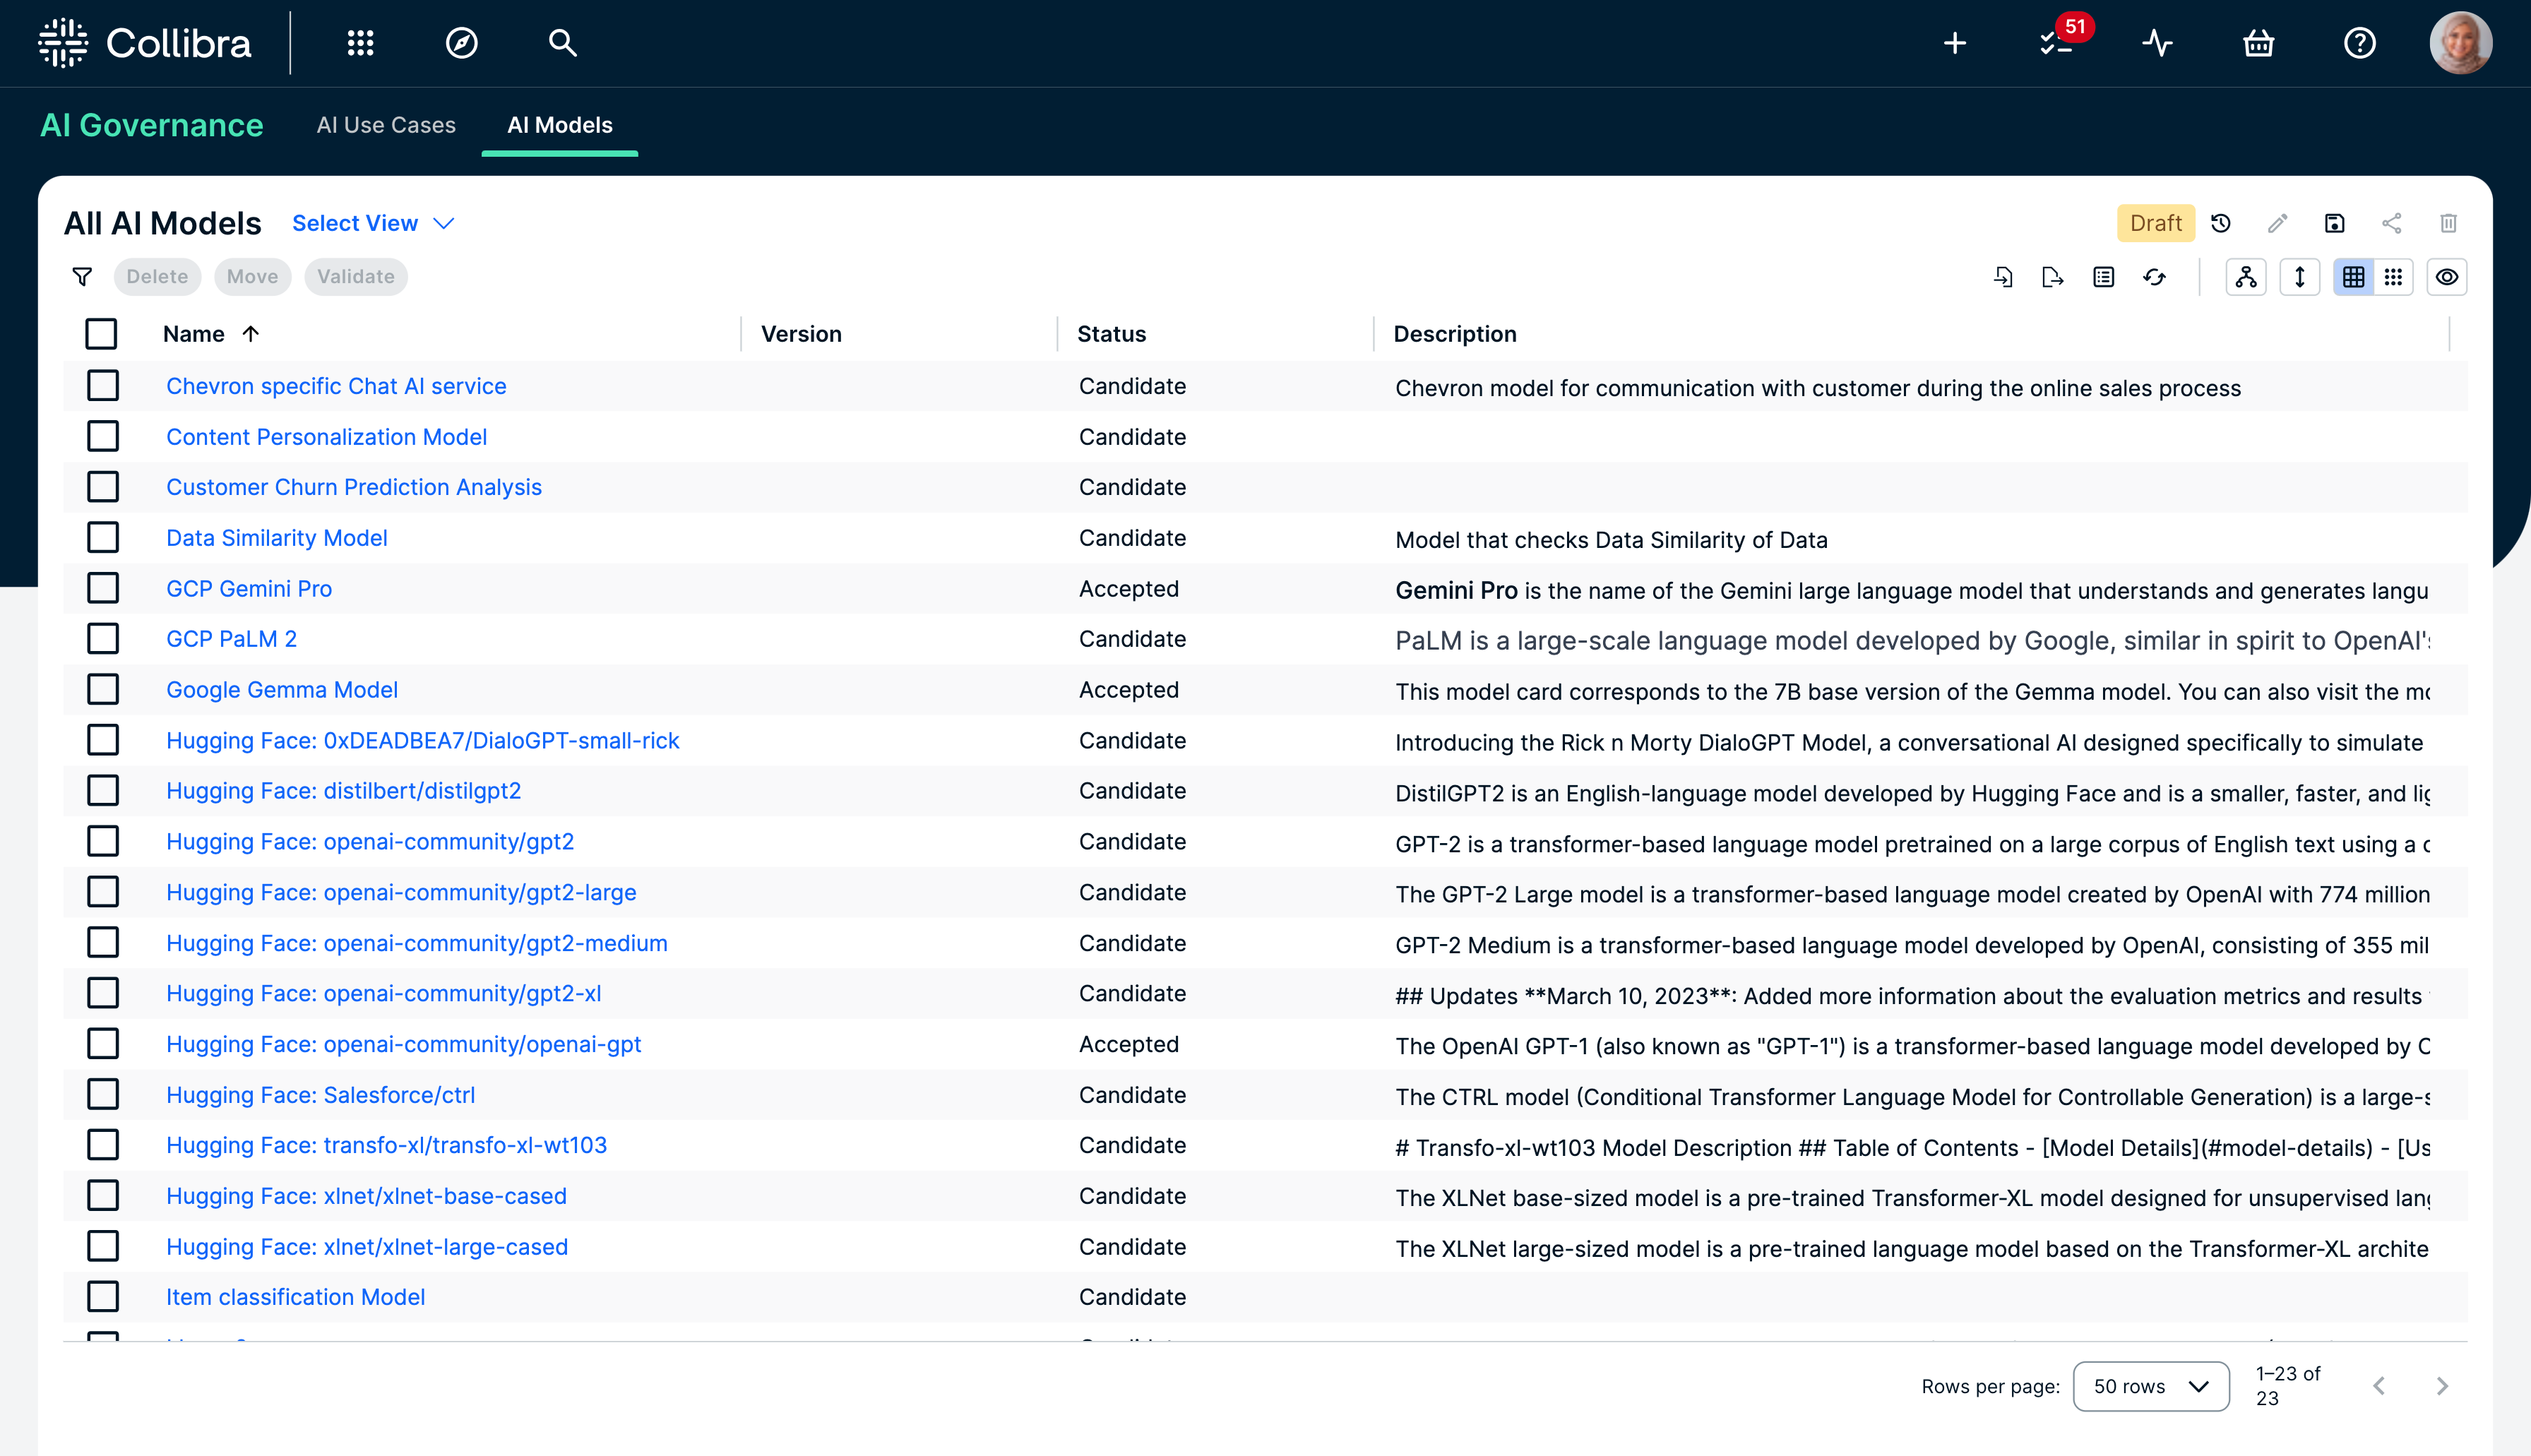
Task: Open the tasks icon with badge 51
Action: pos(2056,43)
